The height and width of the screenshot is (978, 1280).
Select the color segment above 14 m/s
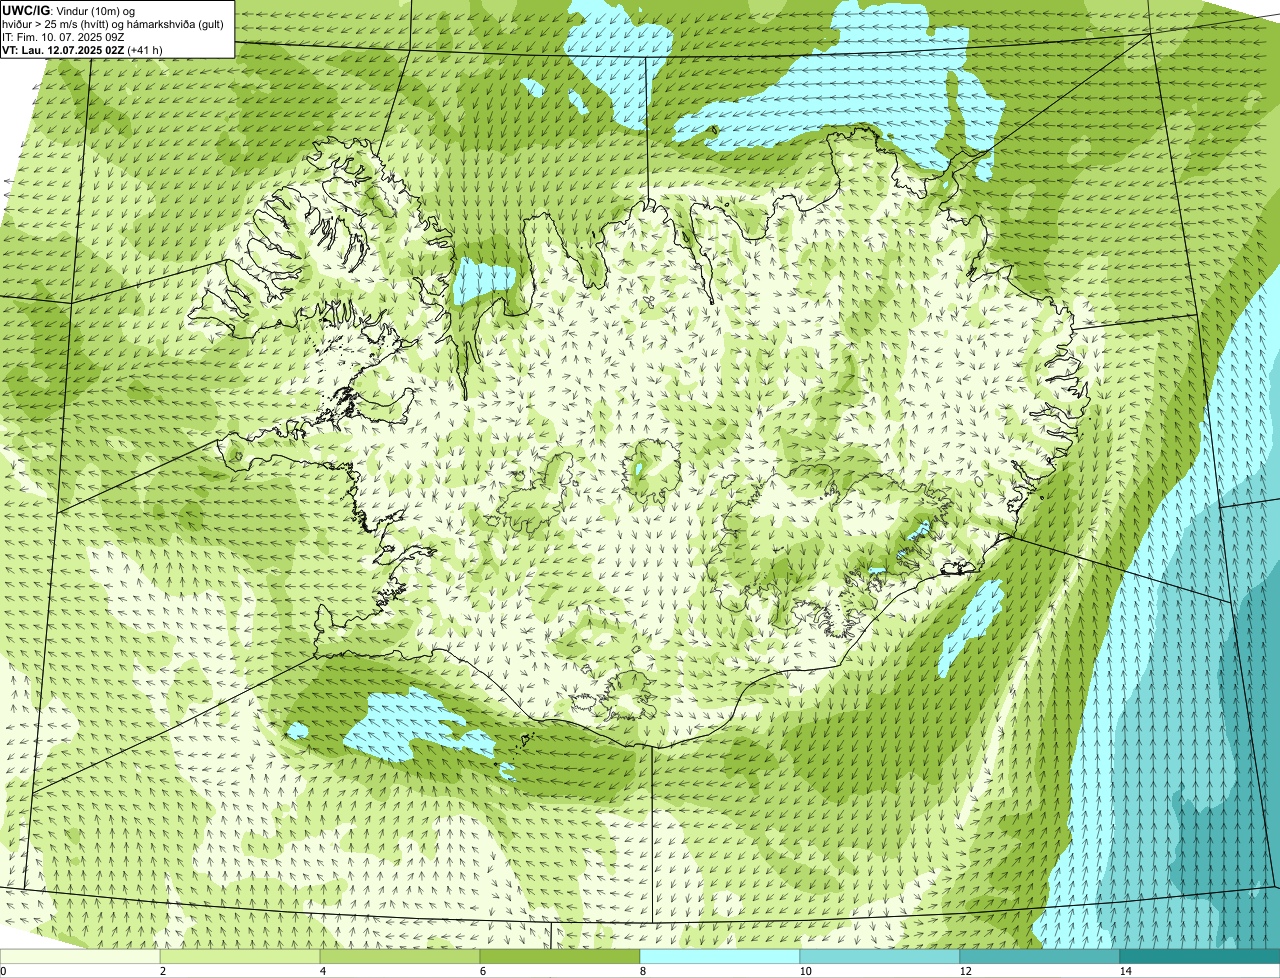(1200, 956)
